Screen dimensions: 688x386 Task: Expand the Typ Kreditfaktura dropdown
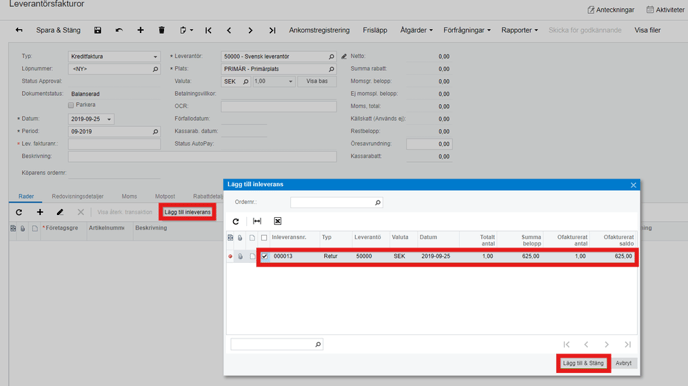(x=155, y=57)
